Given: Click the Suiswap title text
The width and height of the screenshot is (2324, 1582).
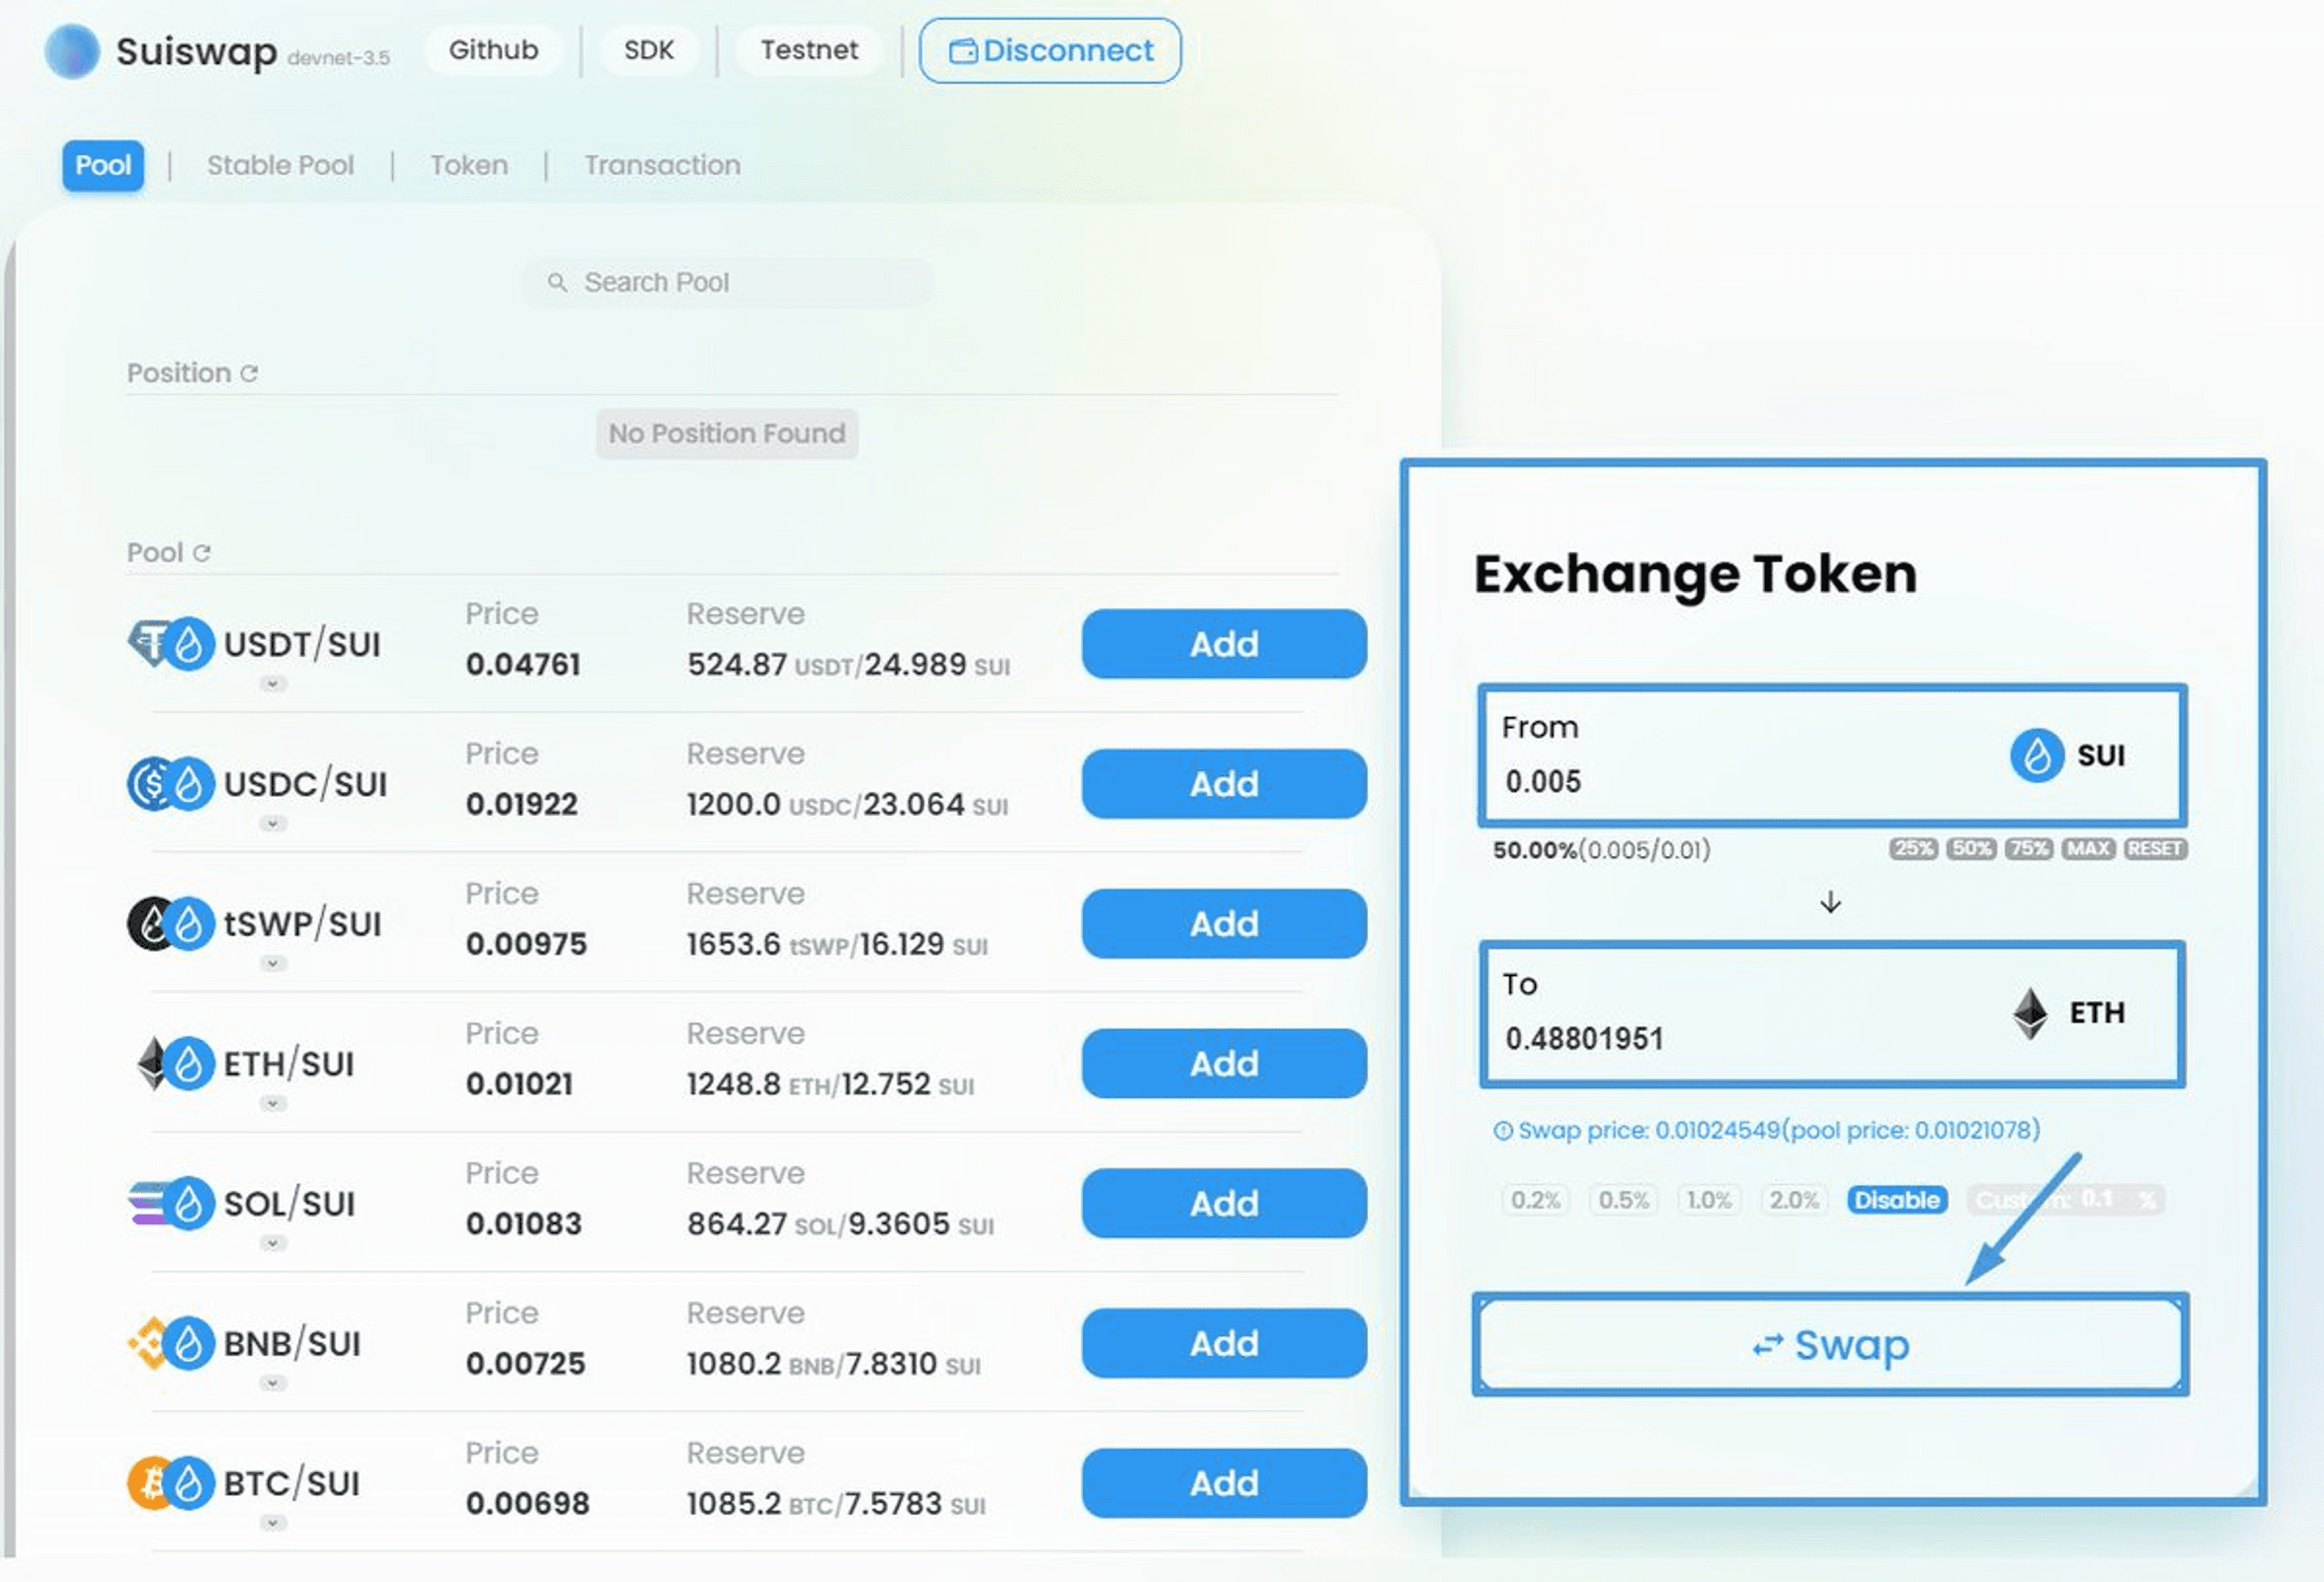Looking at the screenshot, I should tap(197, 52).
